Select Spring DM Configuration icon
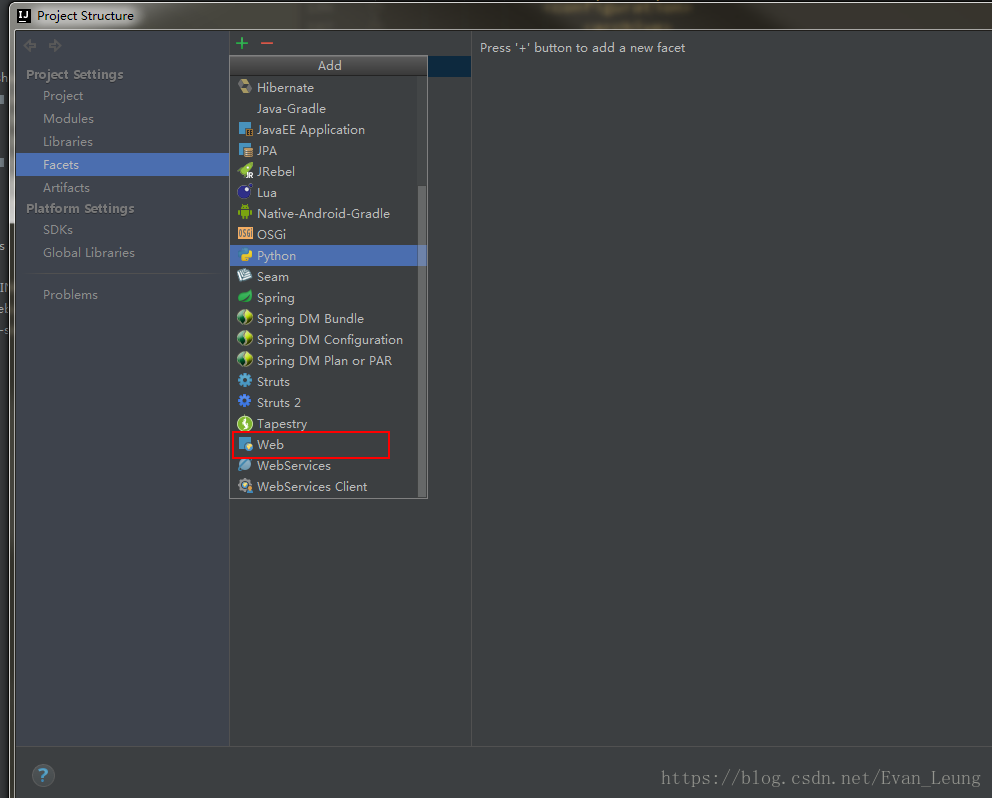 pos(245,339)
